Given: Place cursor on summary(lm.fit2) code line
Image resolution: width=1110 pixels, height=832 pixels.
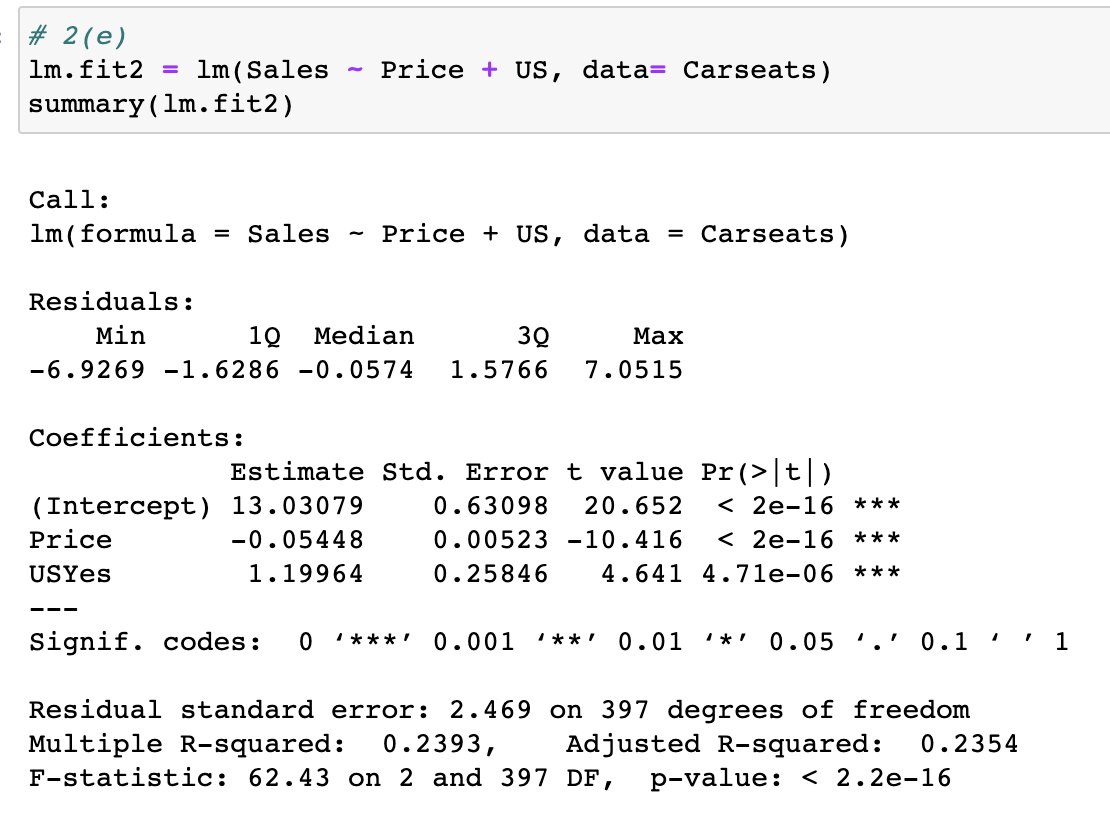Looking at the screenshot, I should pos(161,104).
